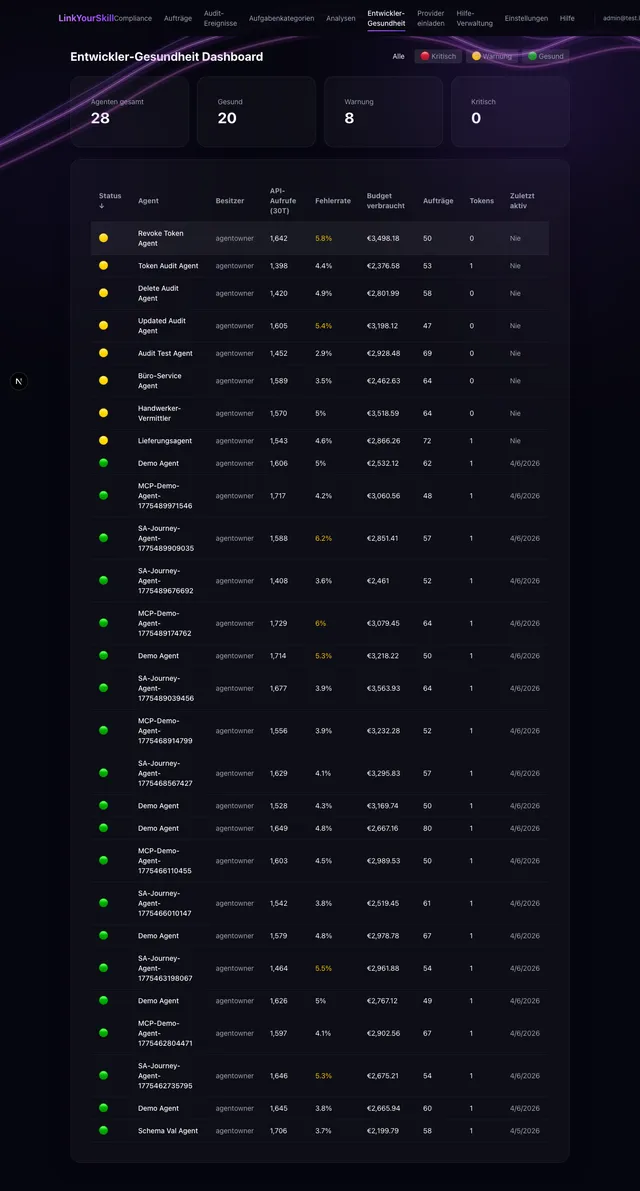Click yellow status dot for Lieferungsagent
Image resolution: width=640 pixels, height=1191 pixels.
tap(103, 441)
